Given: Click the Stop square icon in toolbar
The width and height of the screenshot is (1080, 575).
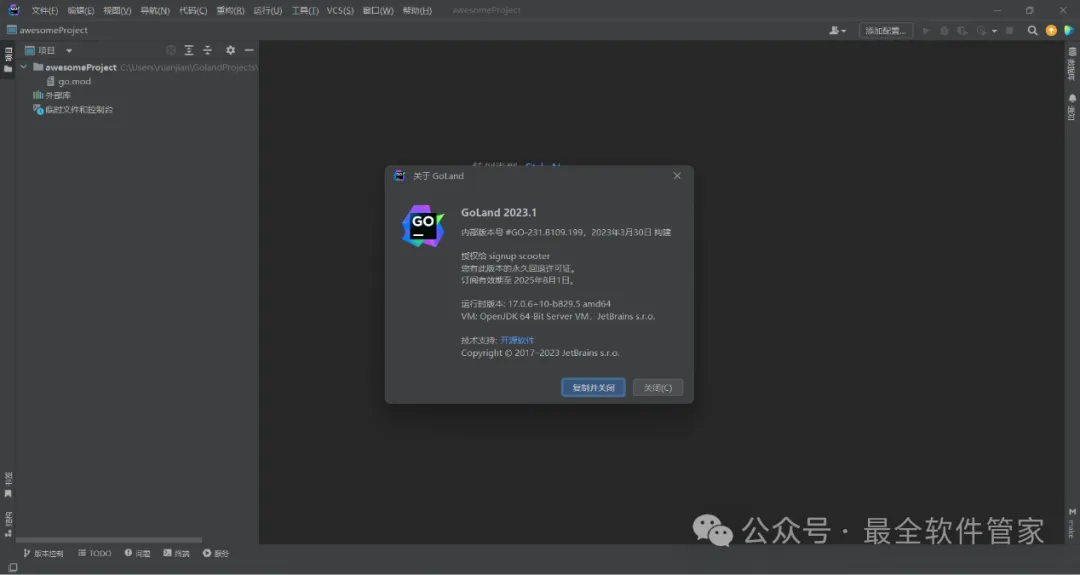Looking at the screenshot, I should 1010,30.
